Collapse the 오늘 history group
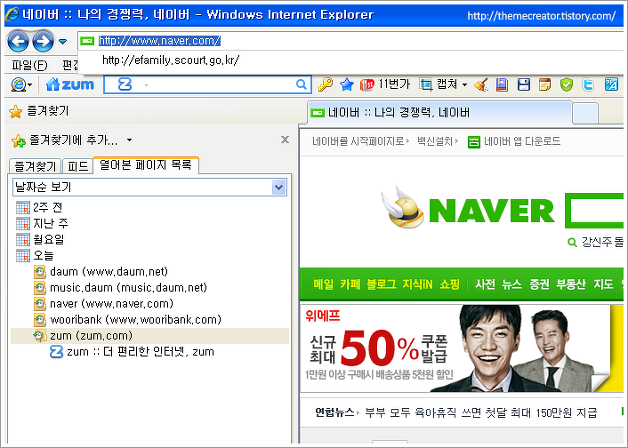This screenshot has width=628, height=448. pos(35,255)
